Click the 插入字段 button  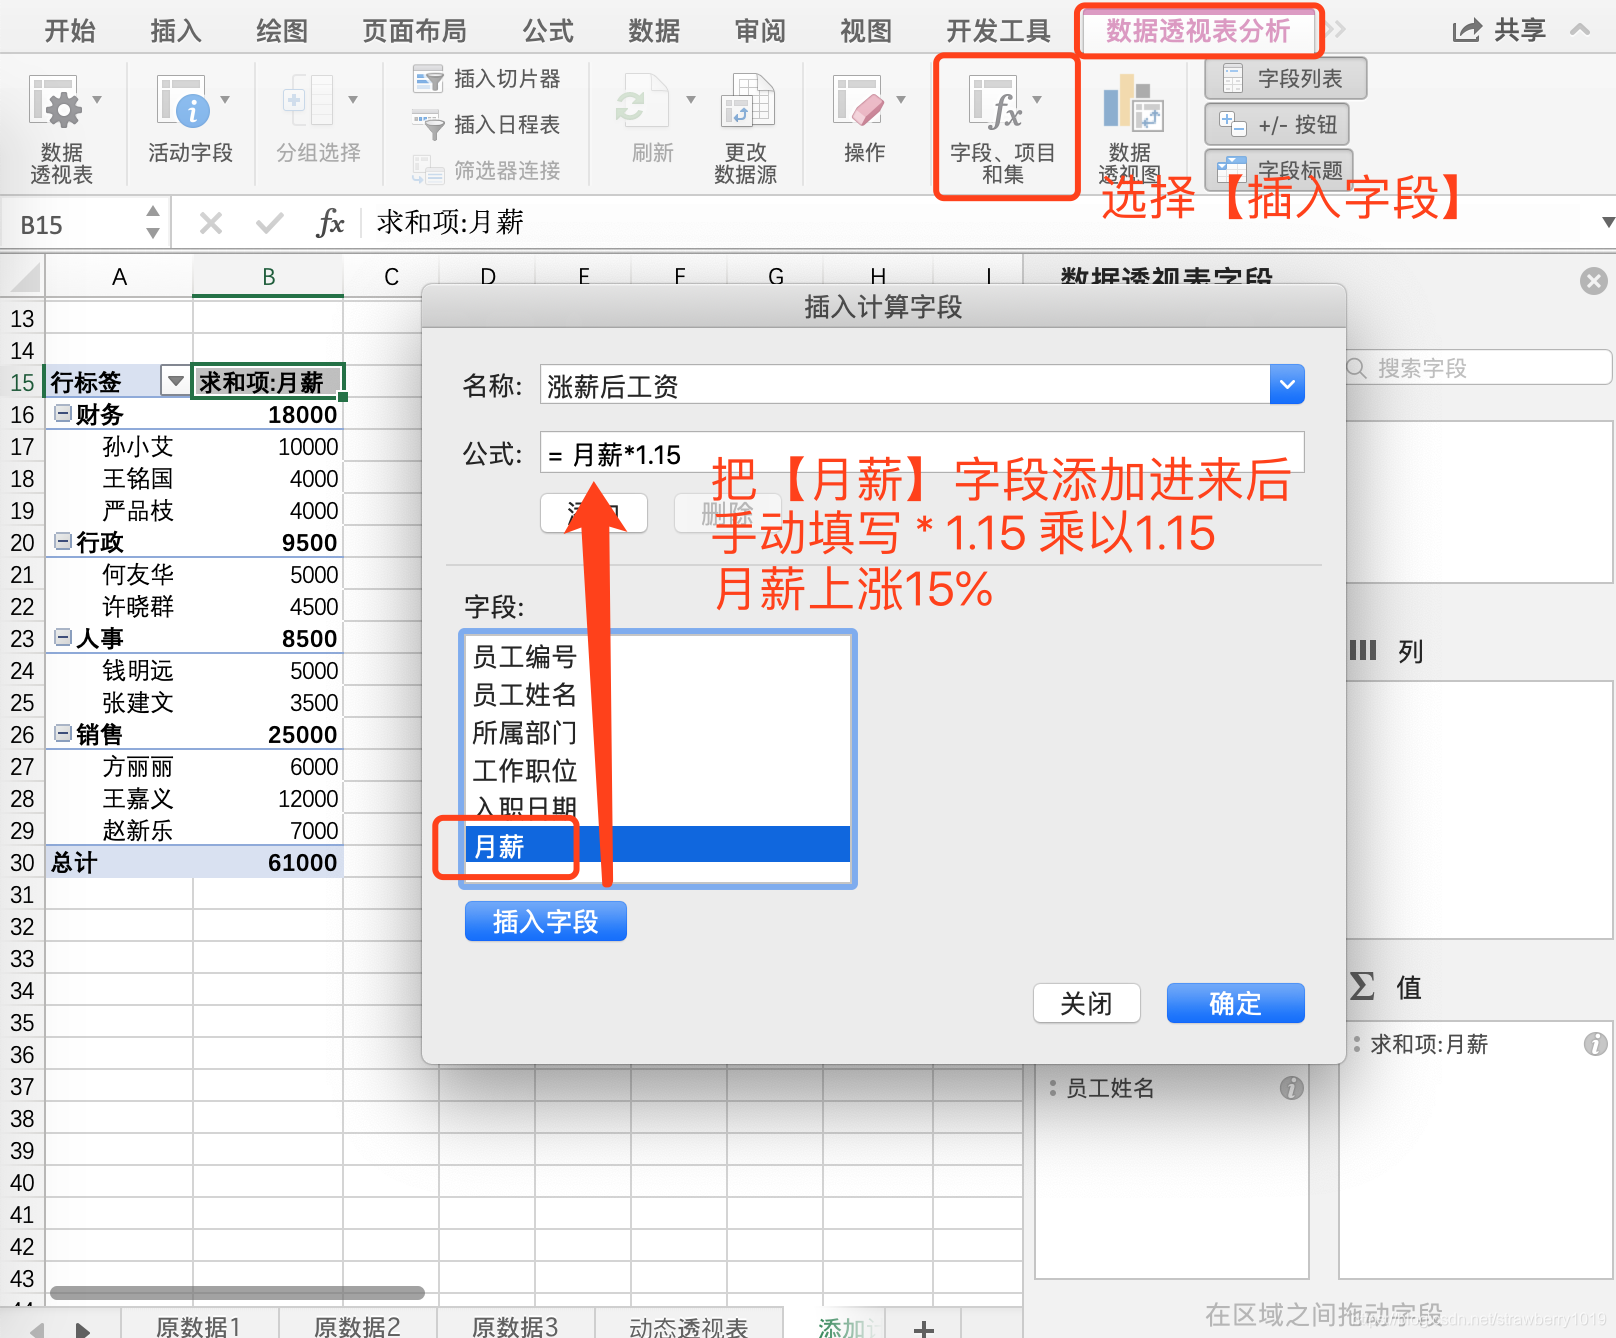click(546, 921)
